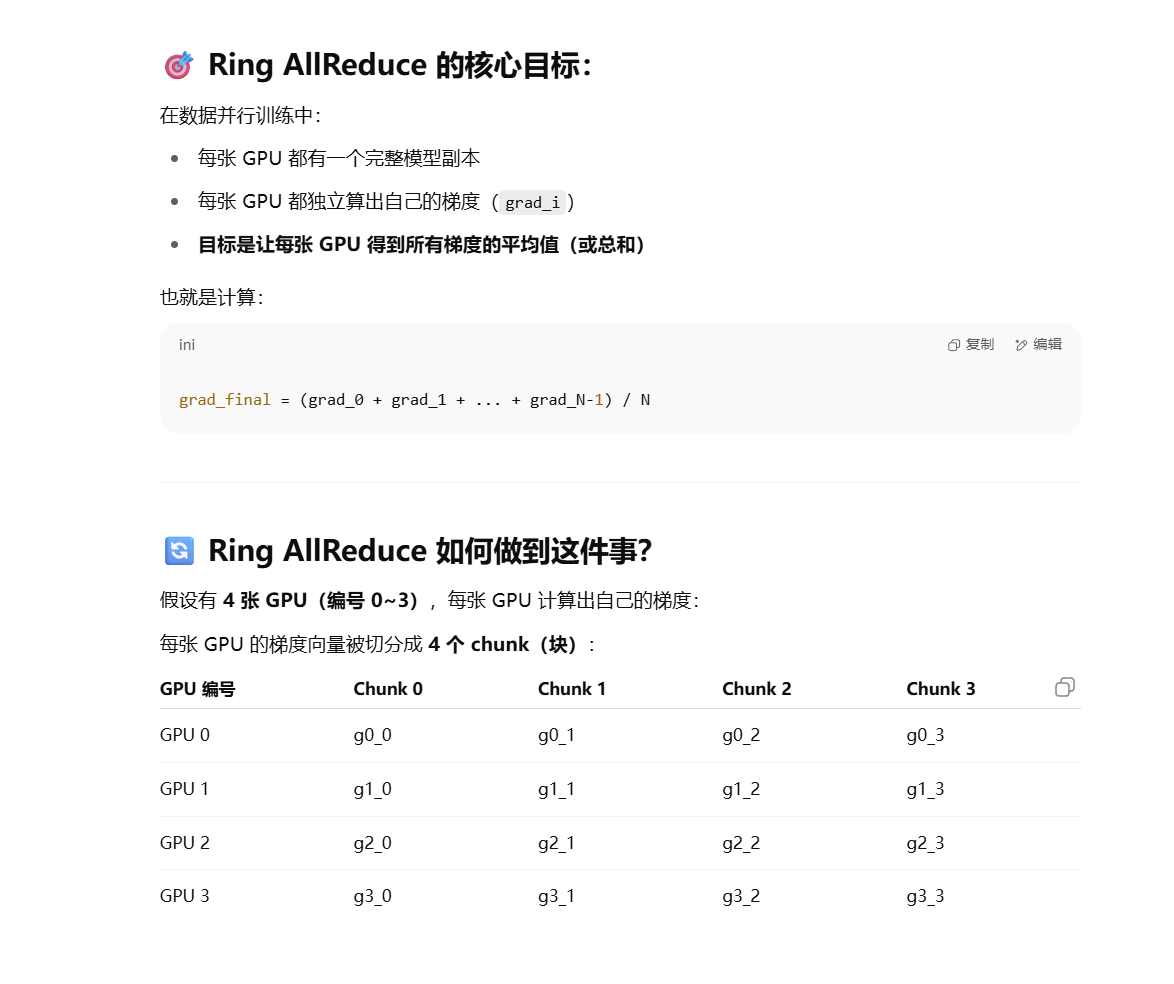Click the cell g1_0
This screenshot has width=1174, height=984.
tap(372, 789)
